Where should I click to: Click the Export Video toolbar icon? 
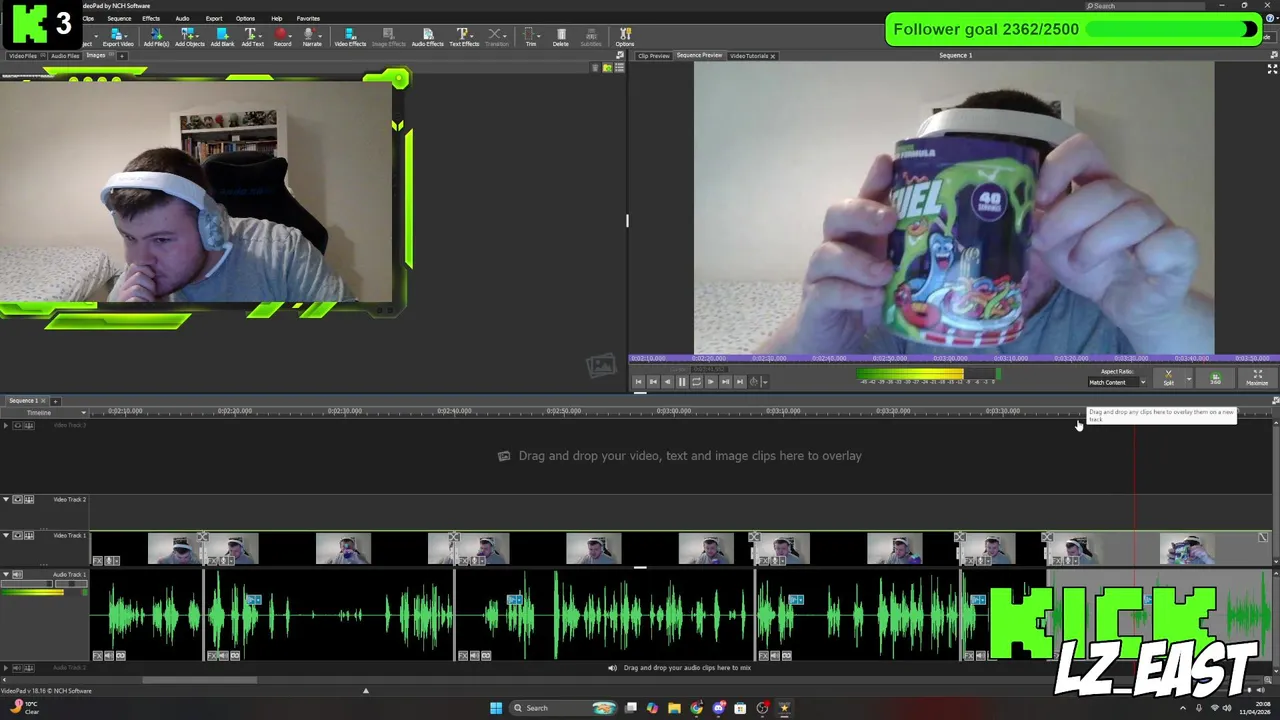[x=117, y=38]
